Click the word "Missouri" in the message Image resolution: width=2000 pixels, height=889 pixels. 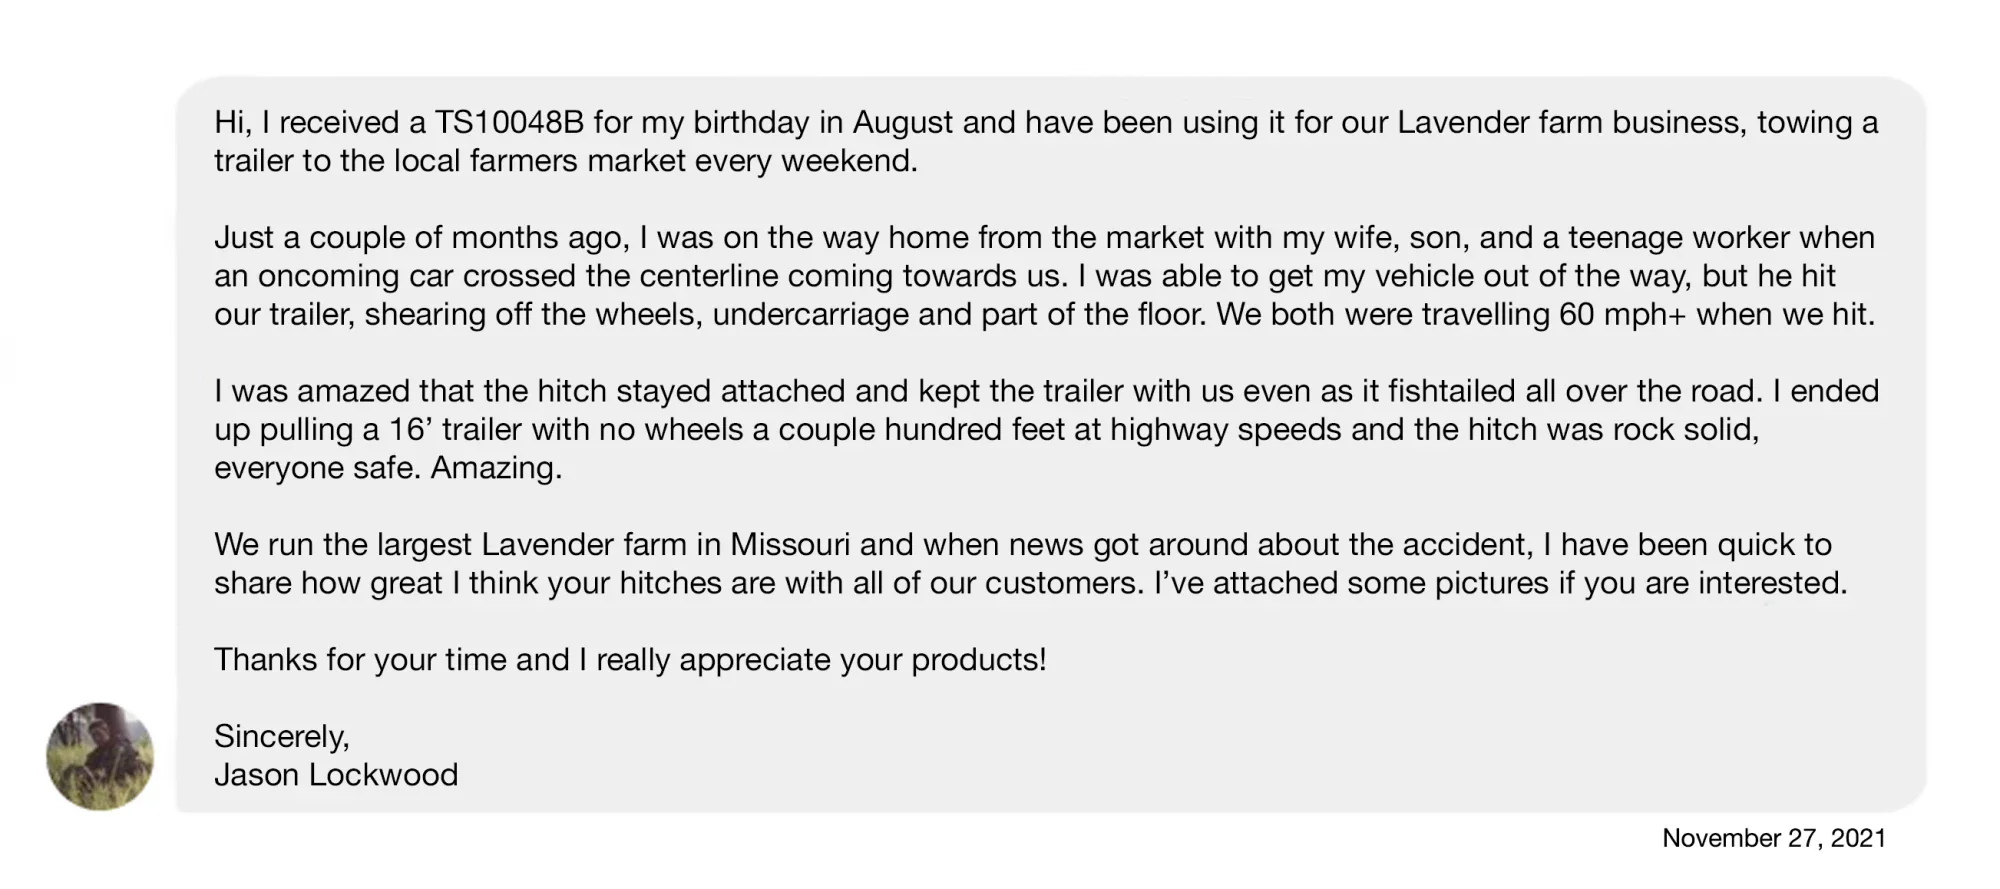[790, 545]
